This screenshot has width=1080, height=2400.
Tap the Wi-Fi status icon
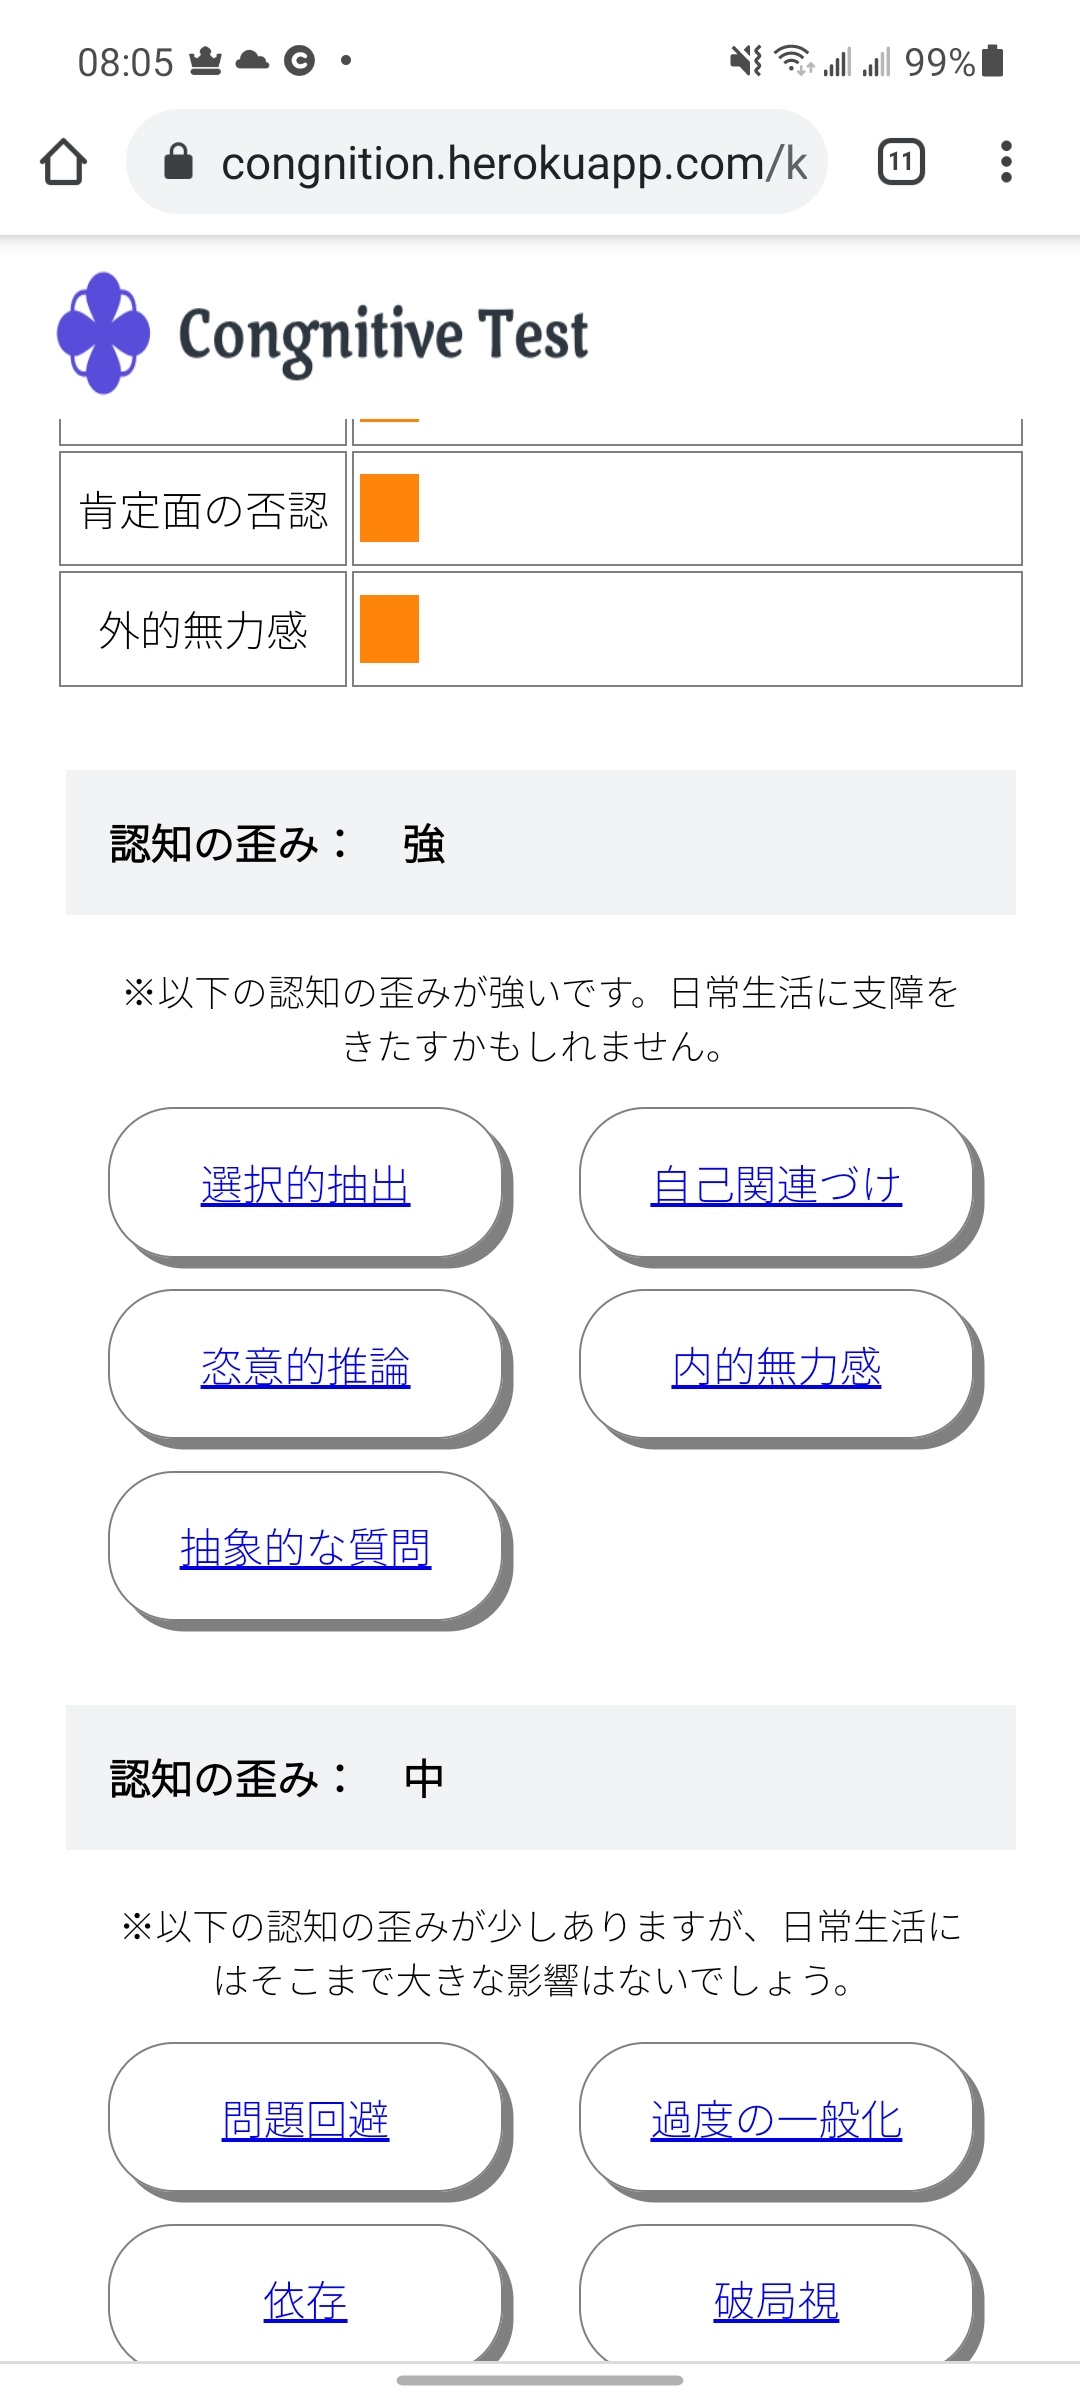tap(794, 61)
